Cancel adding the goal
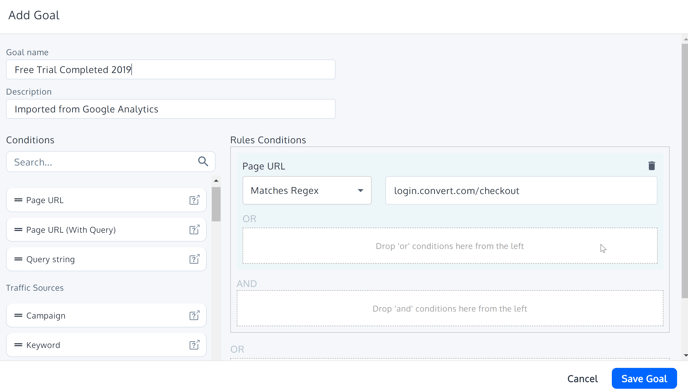The height and width of the screenshot is (392, 688). pos(582,378)
